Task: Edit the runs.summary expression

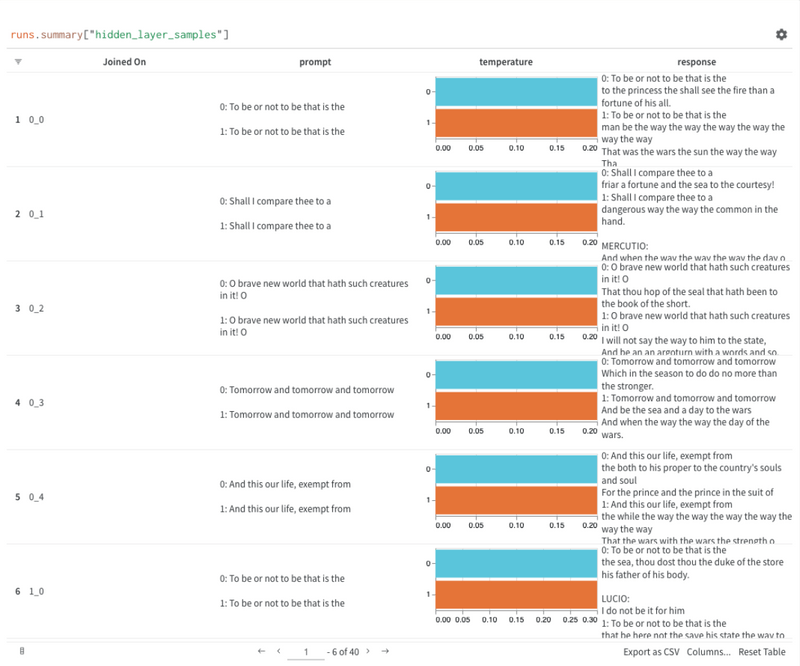Action: pos(119,35)
